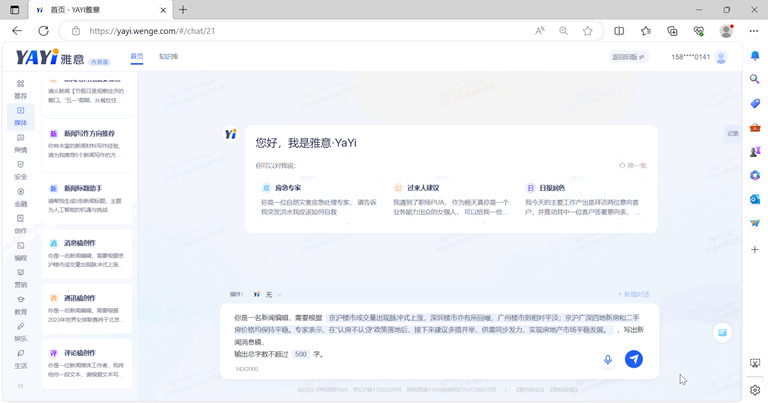Go back to the previous page
The height and width of the screenshot is (403, 768).
(x=17, y=31)
